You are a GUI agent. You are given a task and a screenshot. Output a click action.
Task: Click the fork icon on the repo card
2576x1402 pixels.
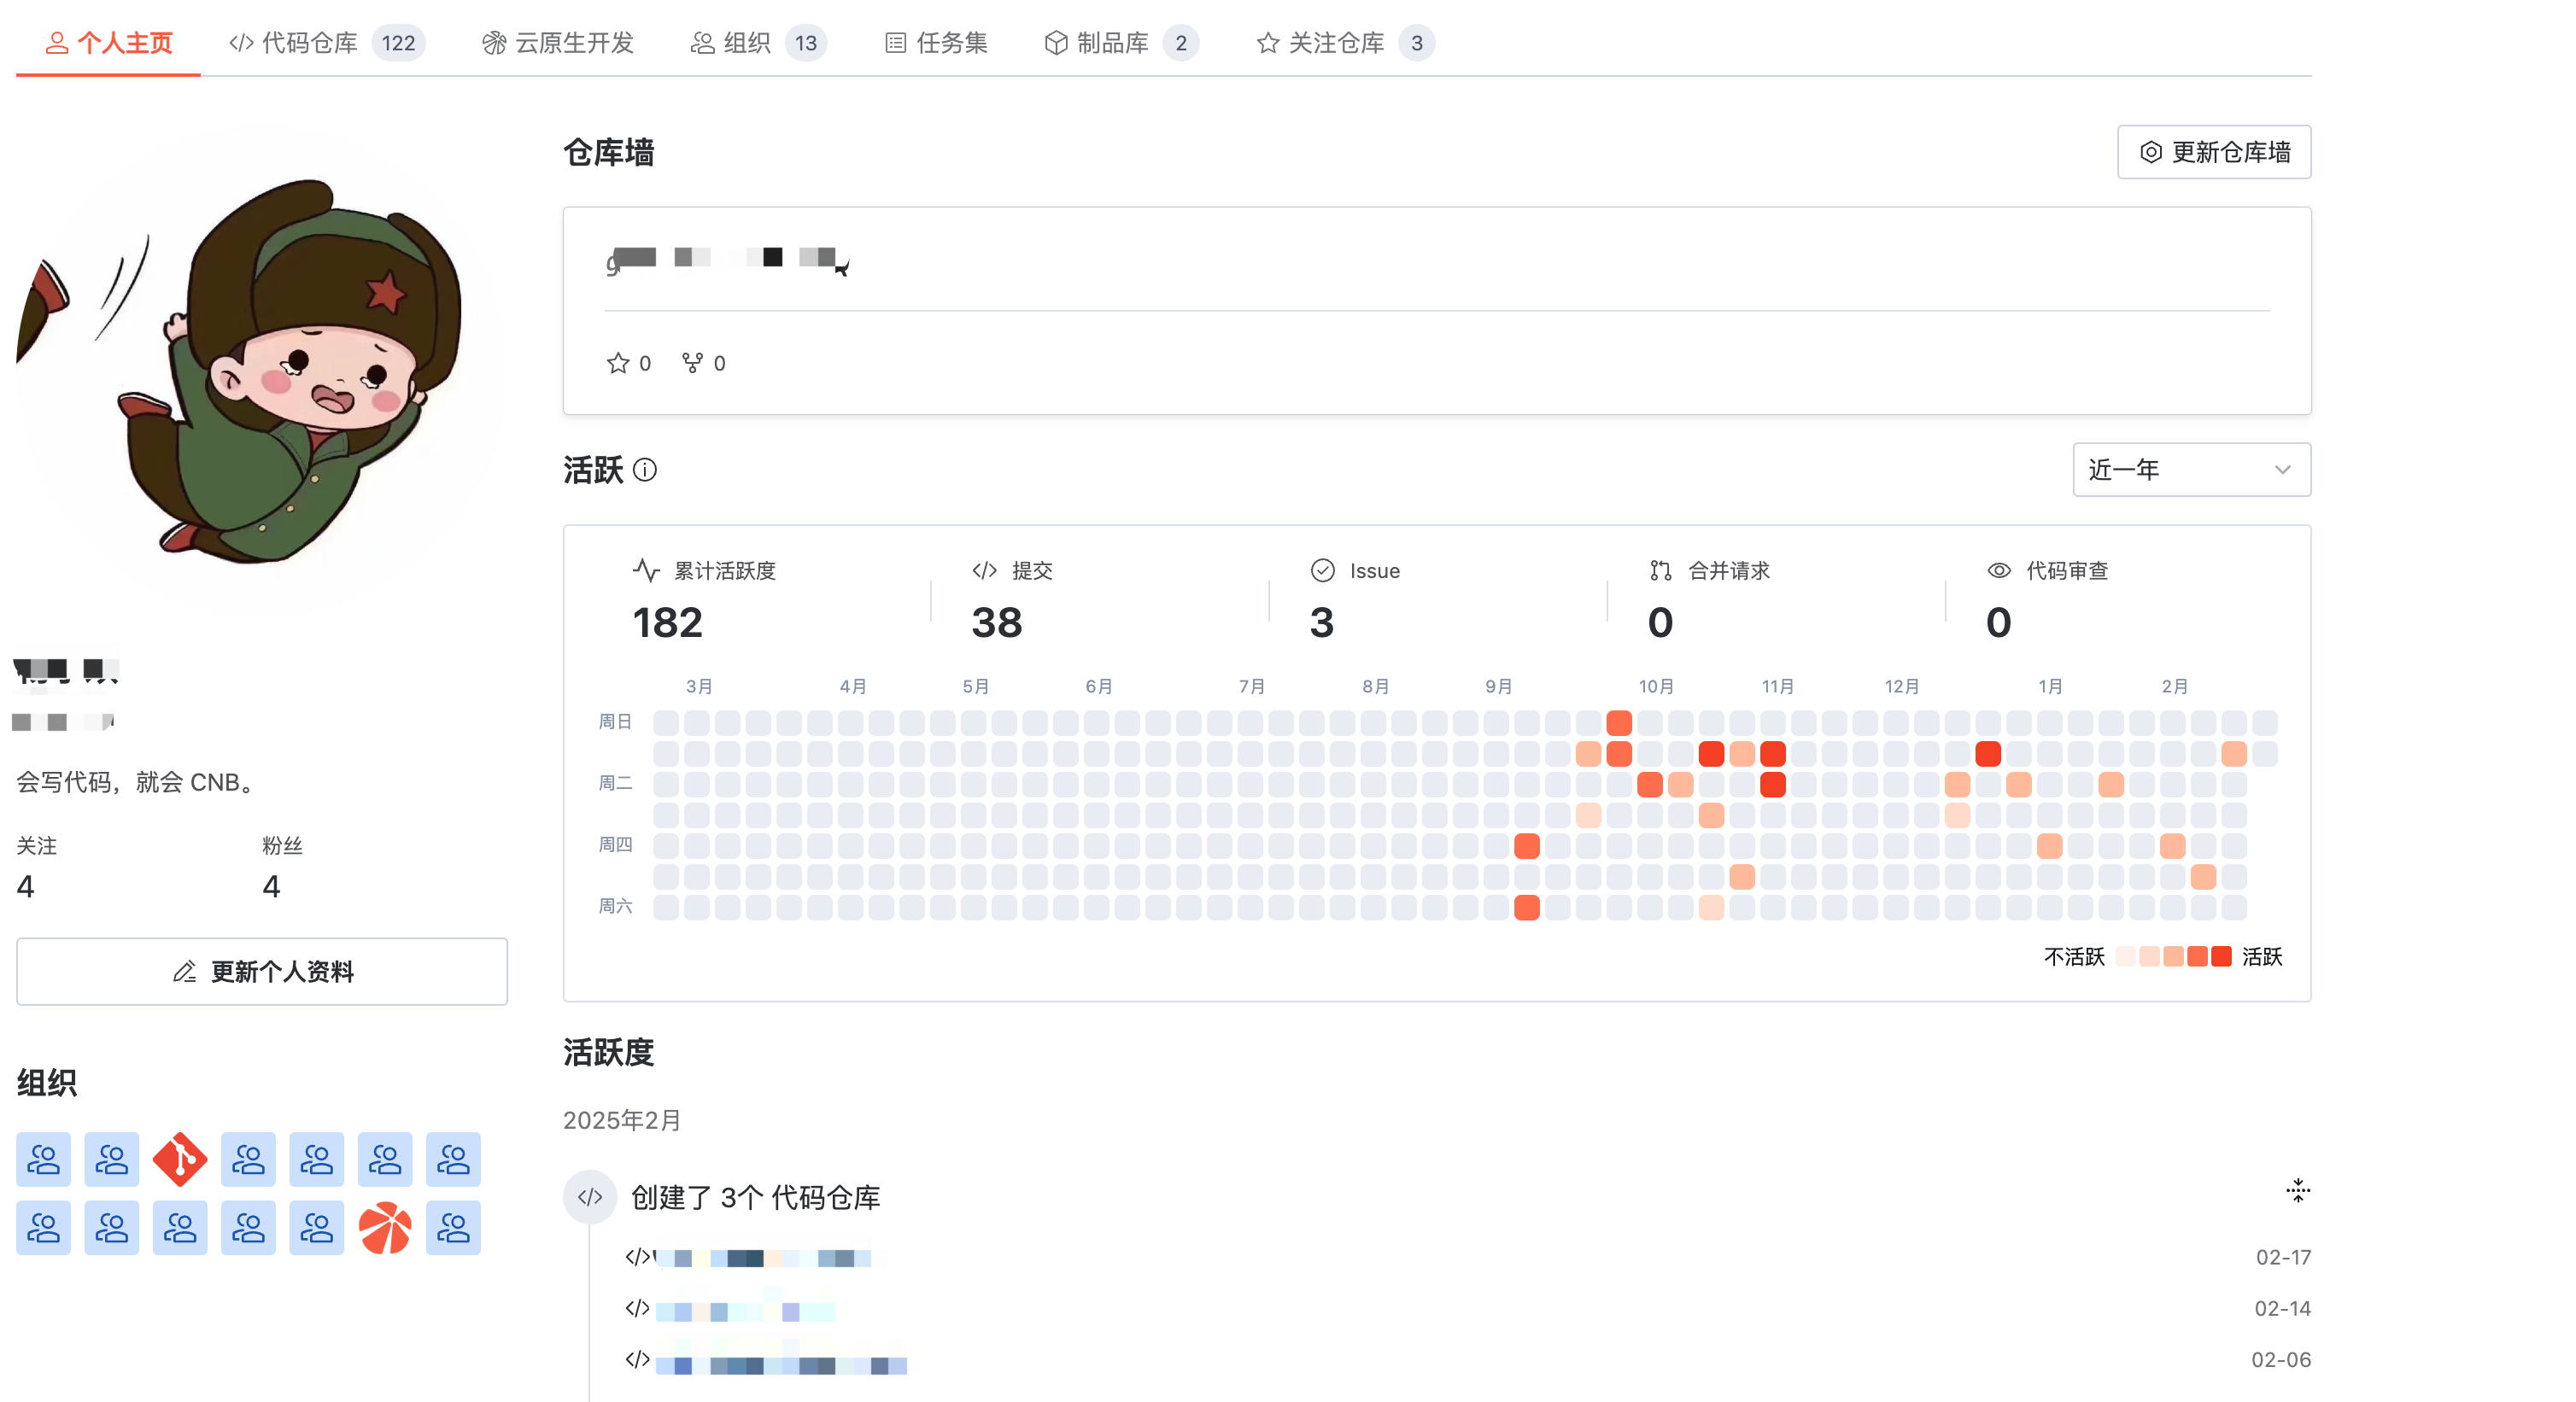[x=692, y=363]
